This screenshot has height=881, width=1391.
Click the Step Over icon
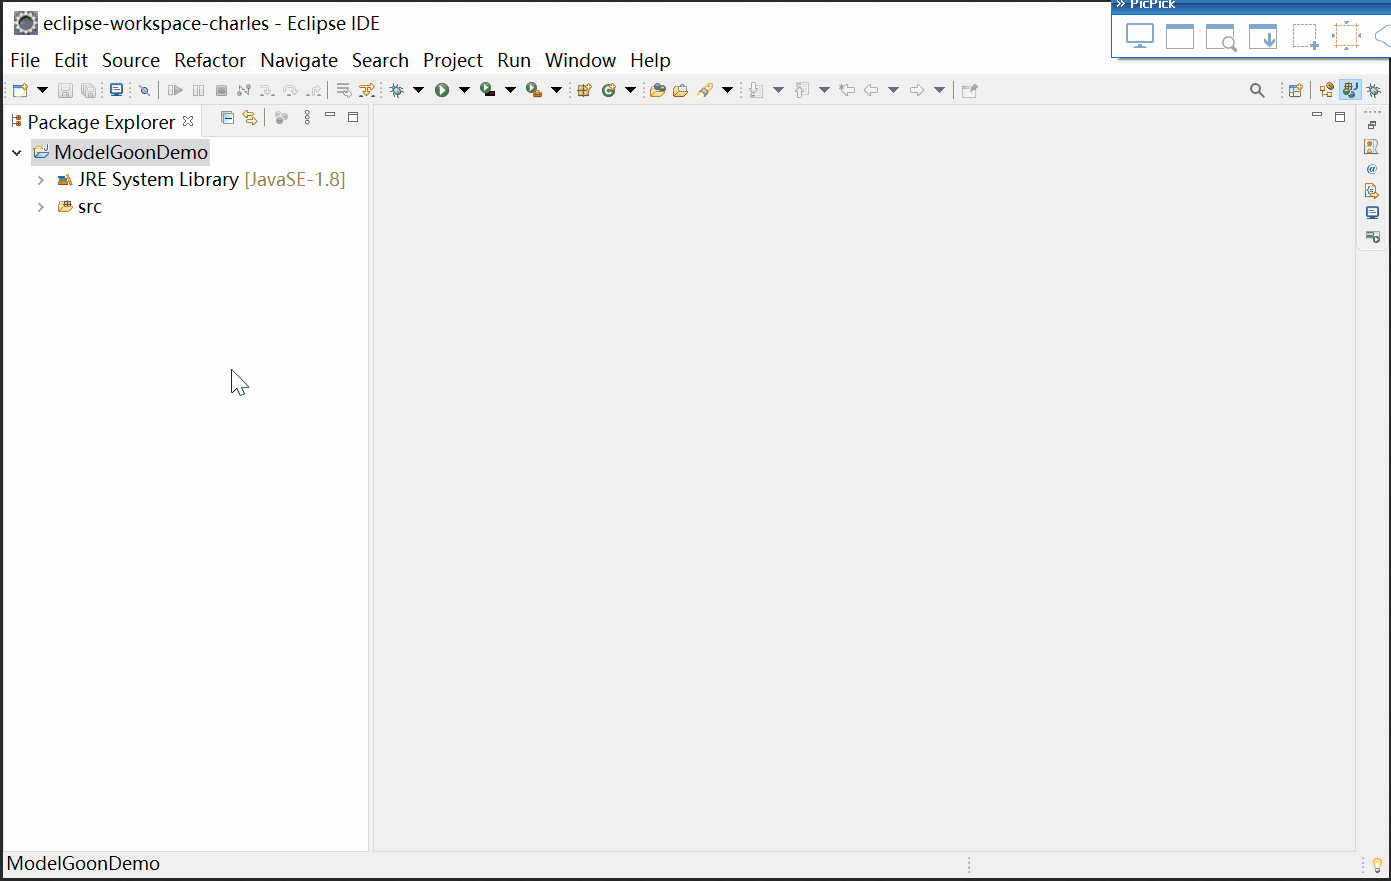[x=290, y=90]
